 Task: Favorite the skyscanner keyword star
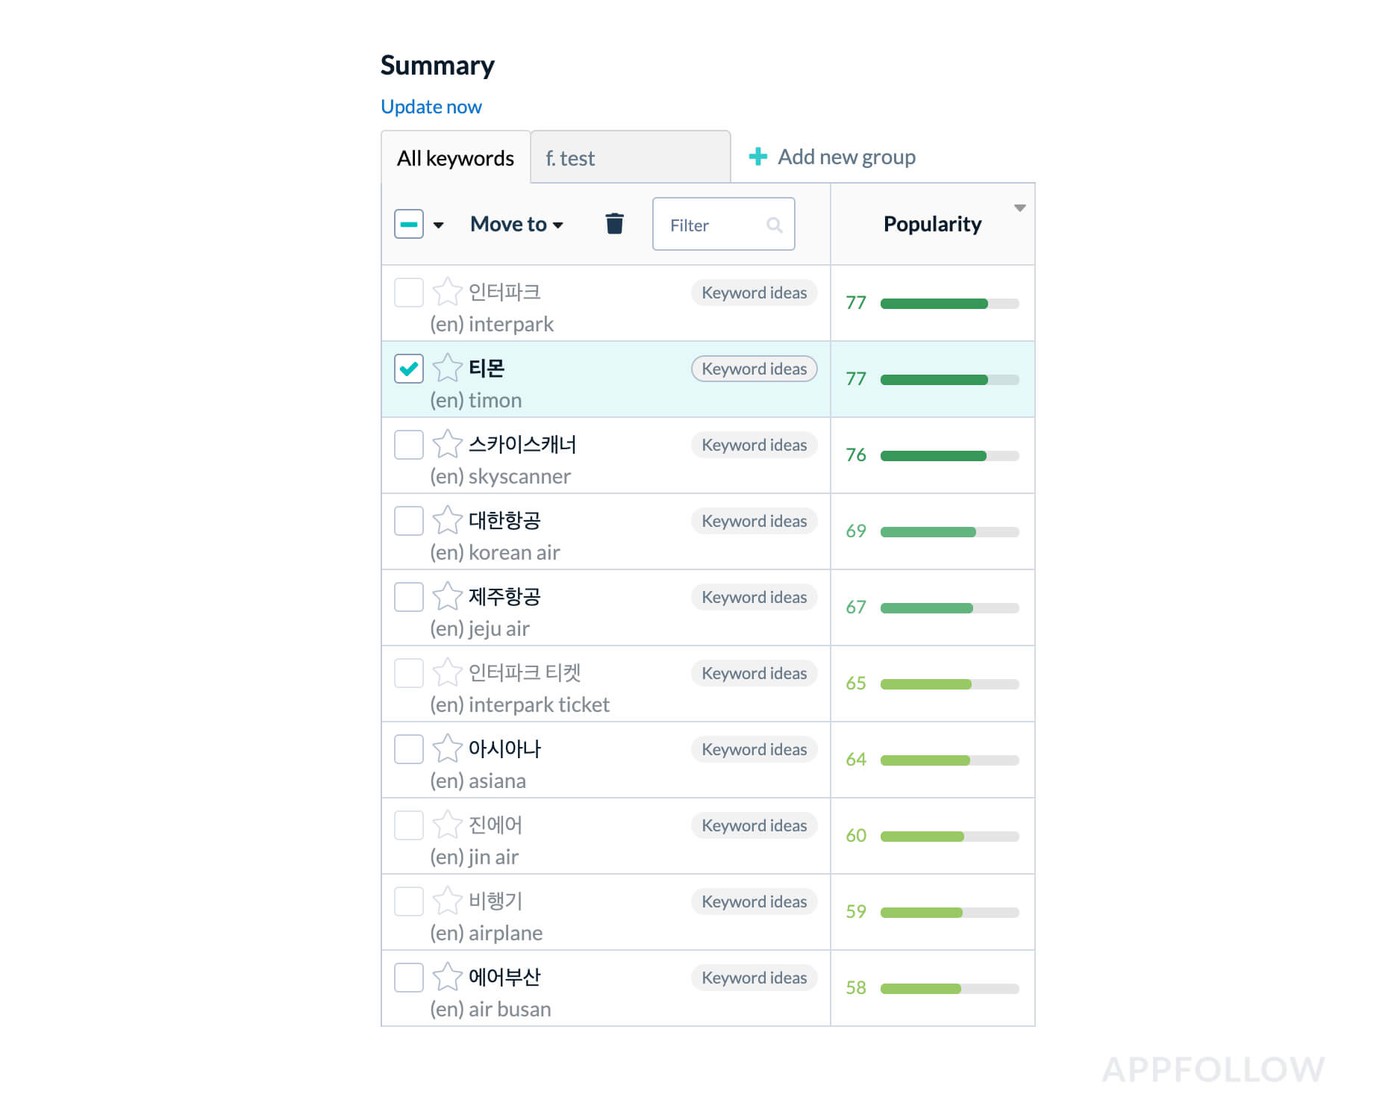(447, 444)
